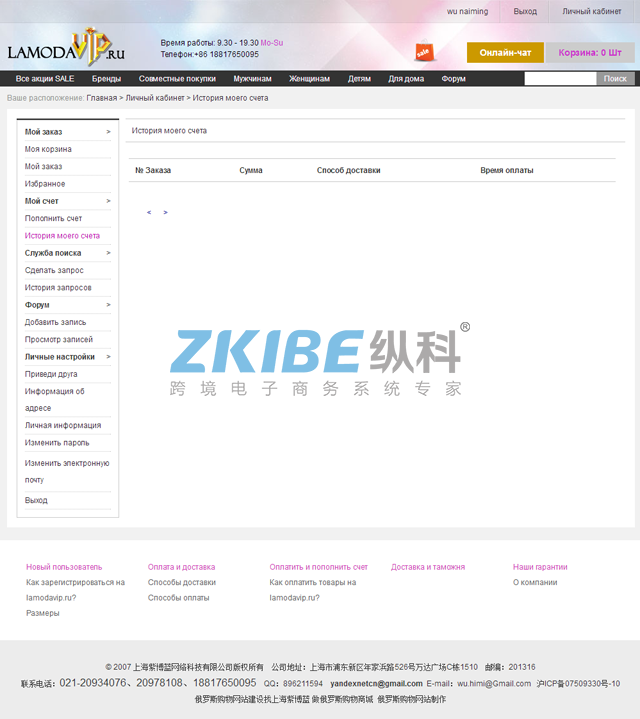Open Все акции SALE menu
Viewport: 640px width, 719px height.
pyautogui.click(x=45, y=79)
